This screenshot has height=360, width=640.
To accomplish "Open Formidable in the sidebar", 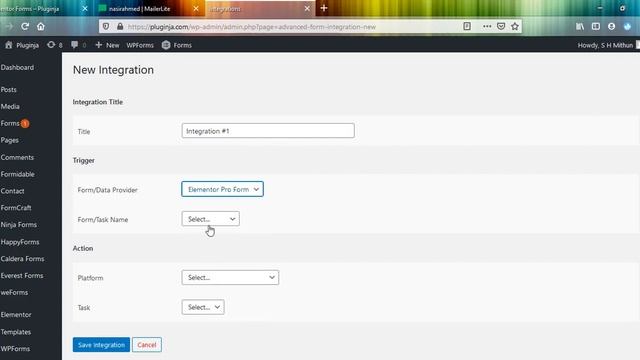I will 18,174.
